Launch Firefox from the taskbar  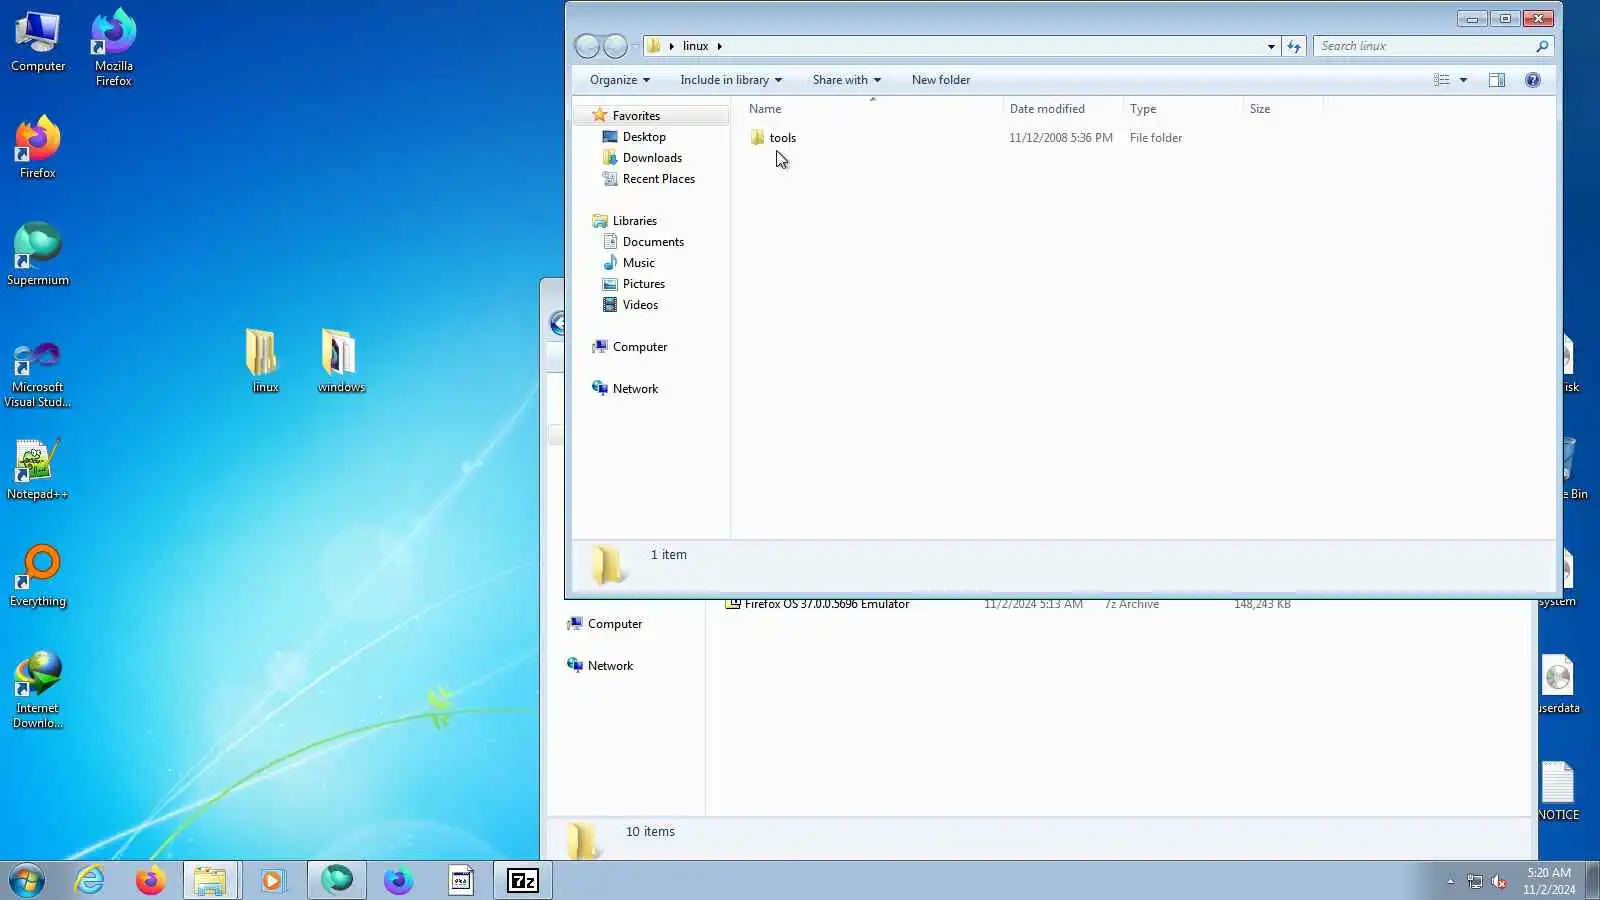pyautogui.click(x=151, y=881)
